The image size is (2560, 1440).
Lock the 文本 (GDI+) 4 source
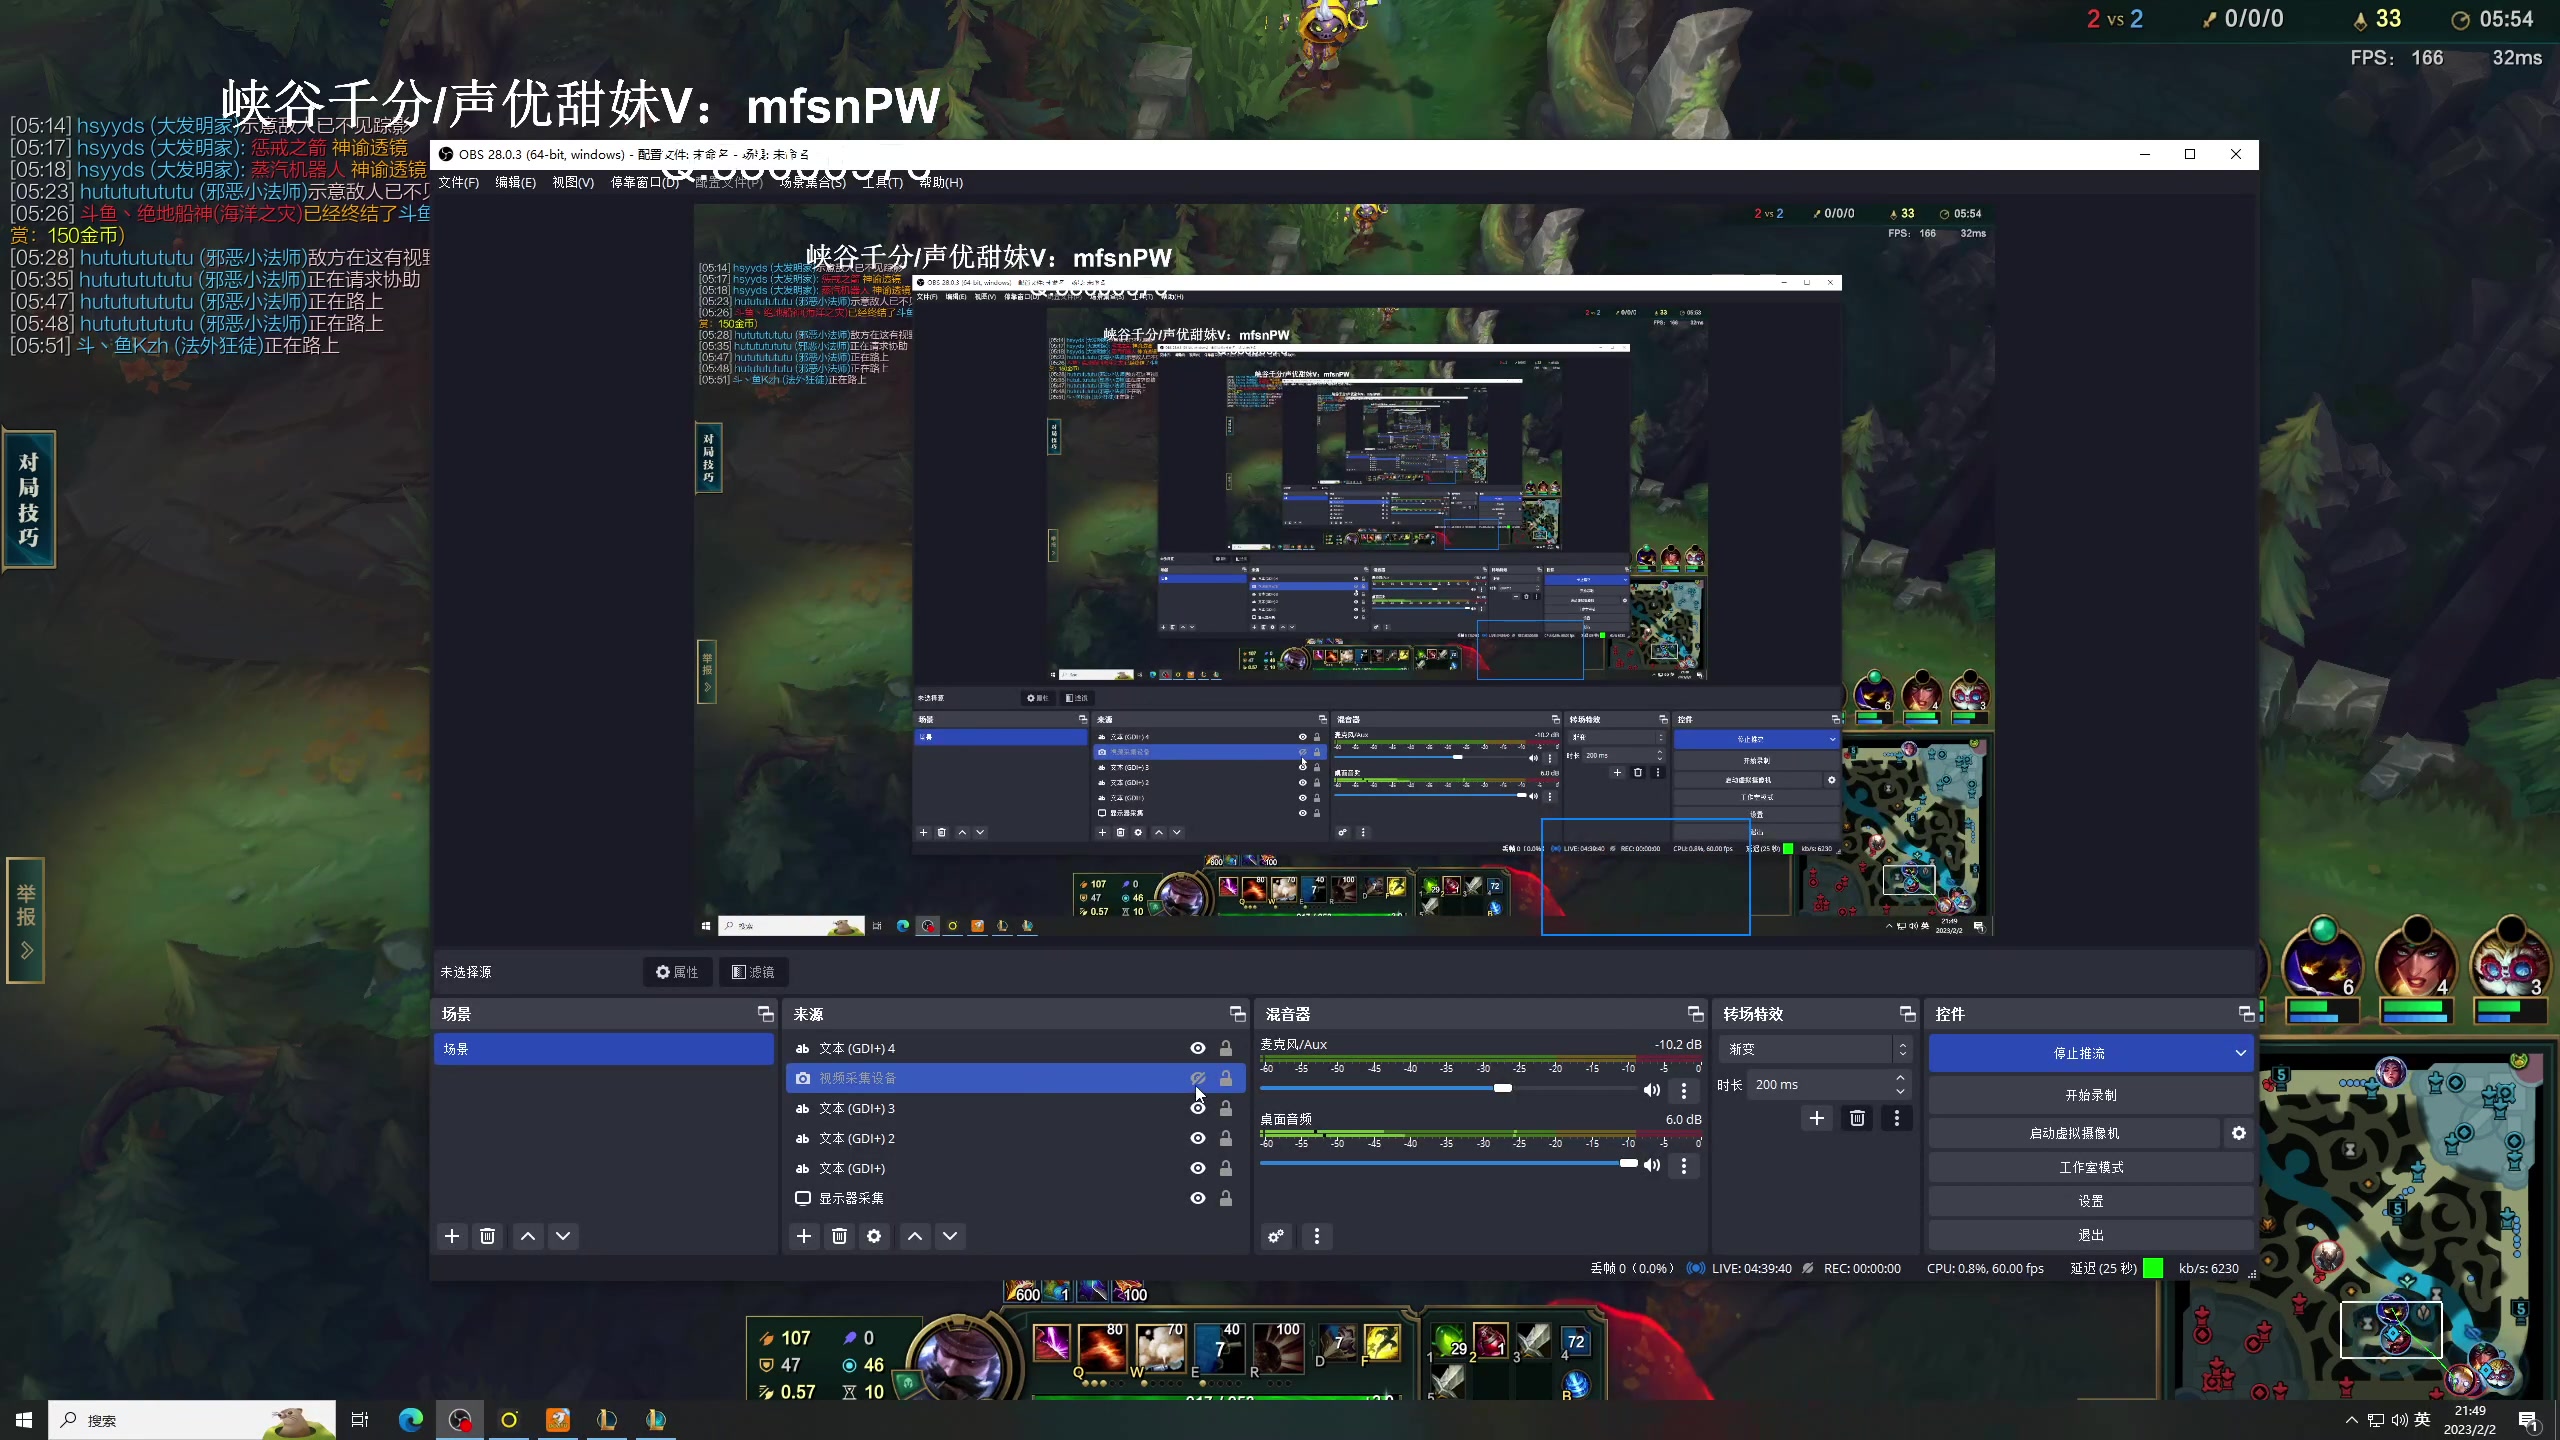tap(1226, 1048)
